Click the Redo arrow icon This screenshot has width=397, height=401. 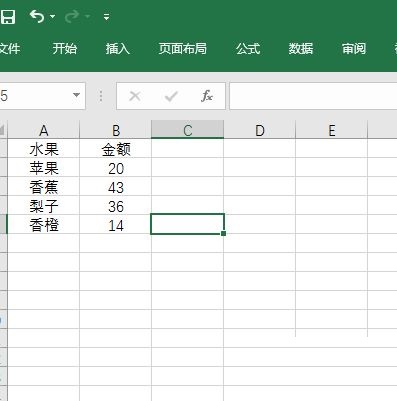point(72,16)
